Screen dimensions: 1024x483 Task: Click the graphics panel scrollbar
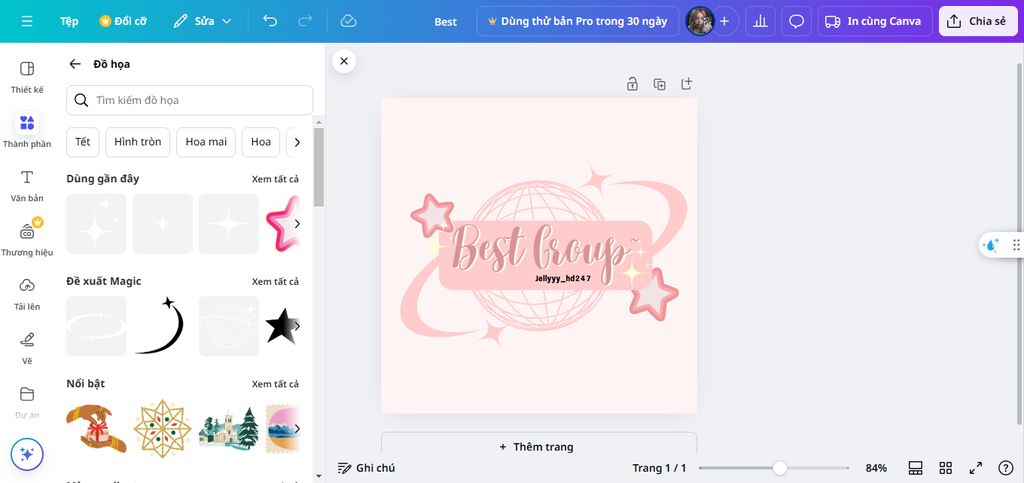pyautogui.click(x=319, y=167)
